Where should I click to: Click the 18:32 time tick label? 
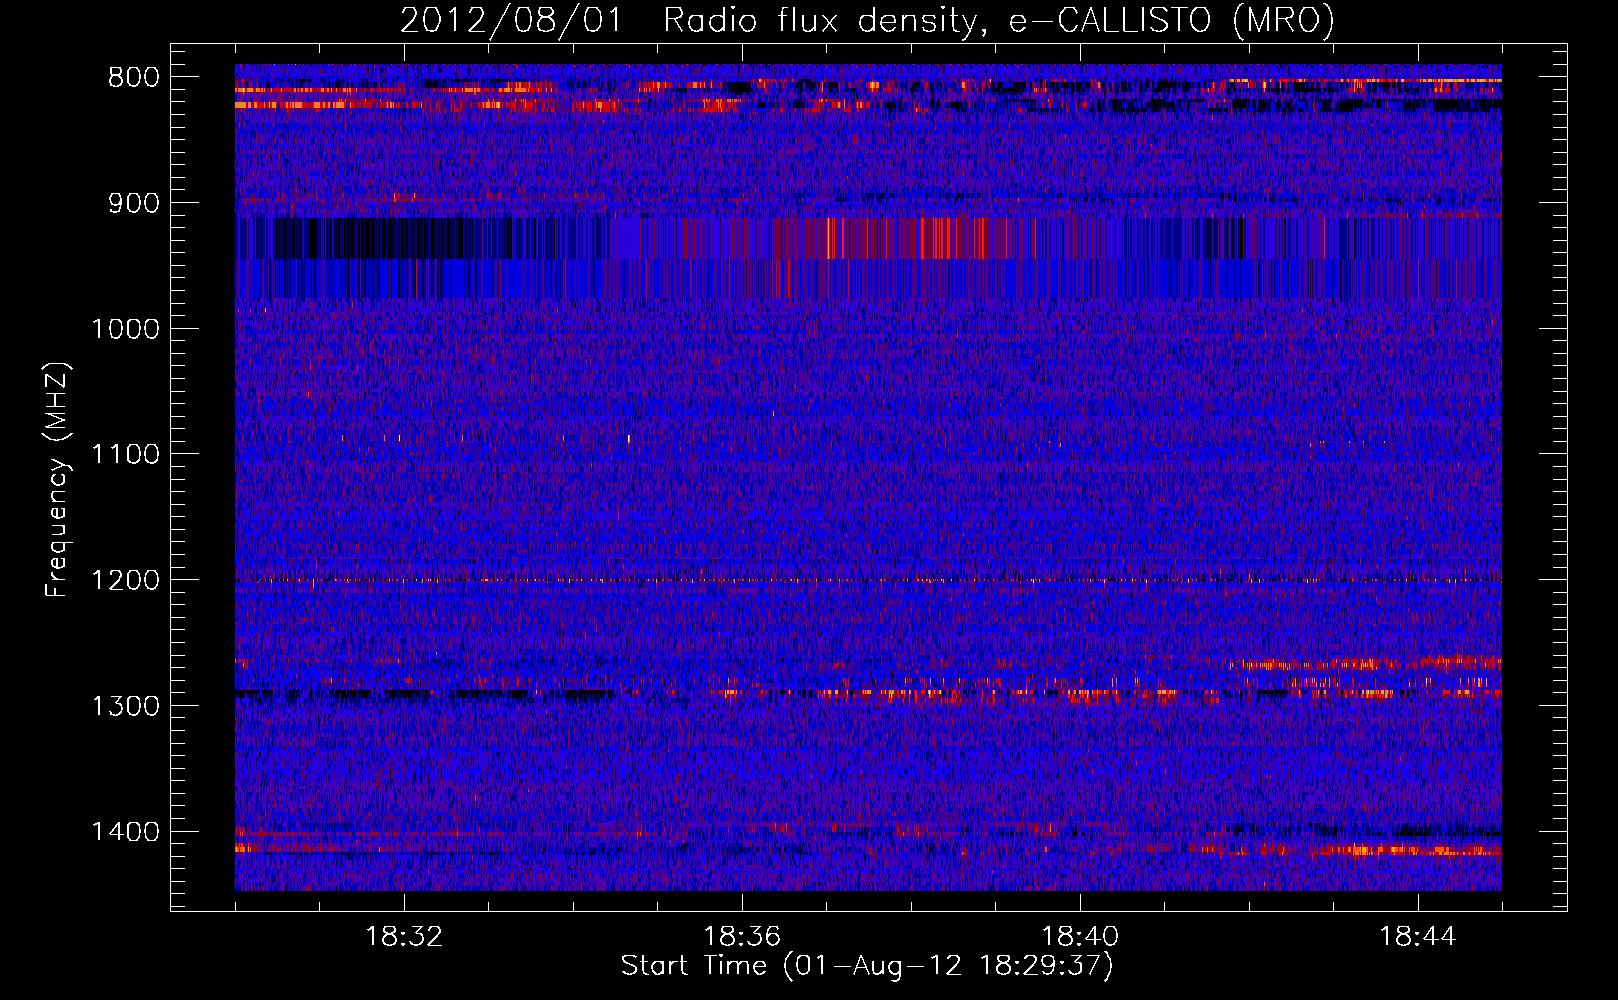coord(404,937)
